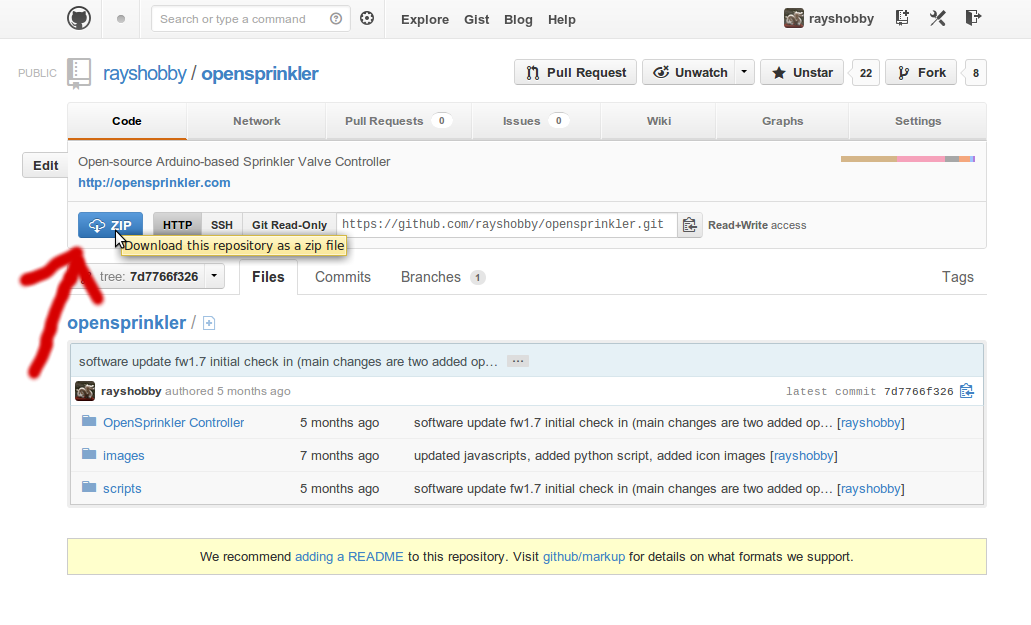Copy the clone URL to clipboard
The width and height of the screenshot is (1031, 625).
point(690,225)
